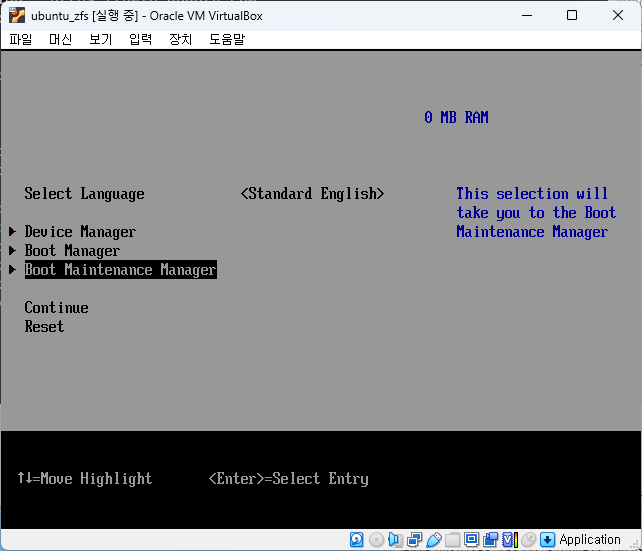
Task: Click the Application host key indicator
Action: pyautogui.click(x=589, y=539)
